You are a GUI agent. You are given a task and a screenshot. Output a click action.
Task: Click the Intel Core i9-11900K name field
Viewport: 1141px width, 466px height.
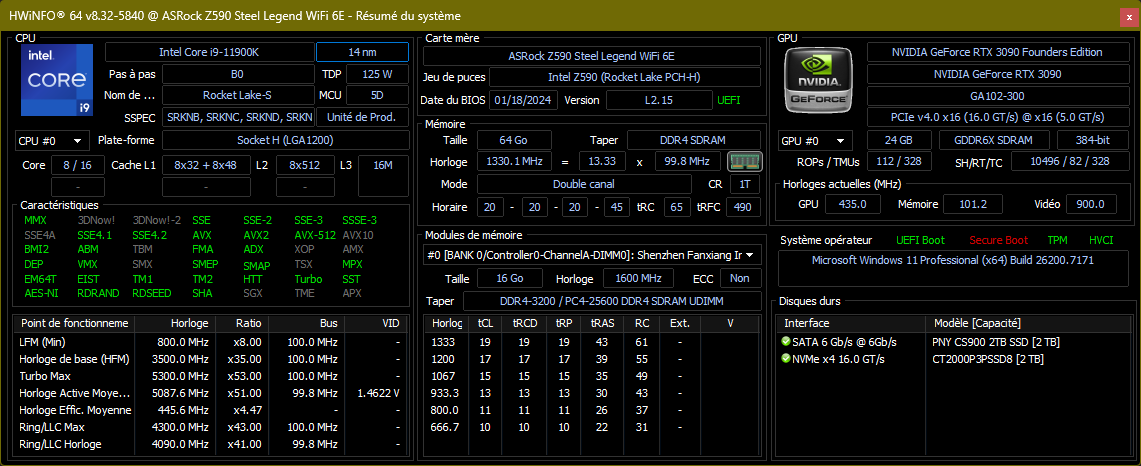tap(208, 52)
